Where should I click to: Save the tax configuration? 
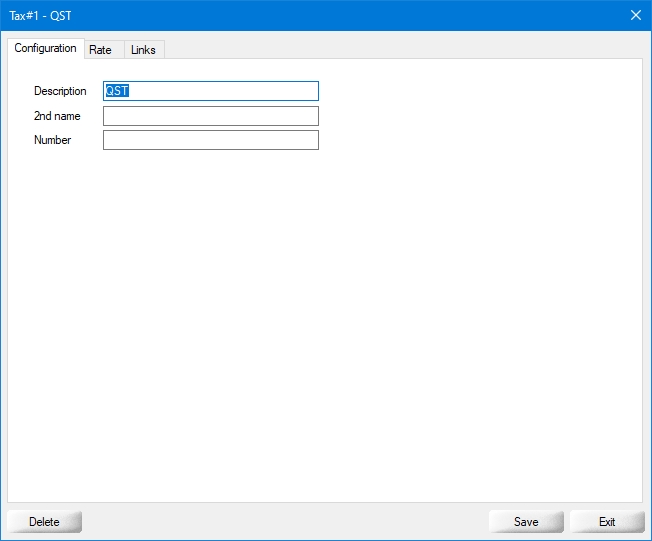[526, 522]
